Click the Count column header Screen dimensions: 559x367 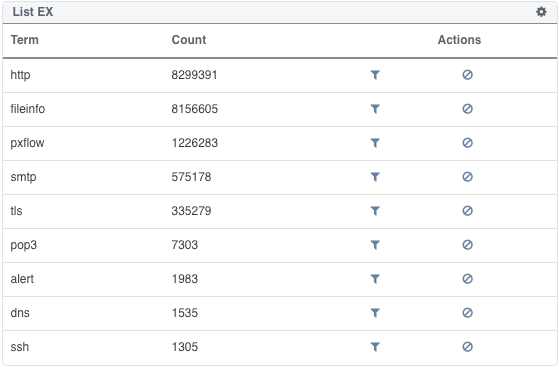(189, 40)
